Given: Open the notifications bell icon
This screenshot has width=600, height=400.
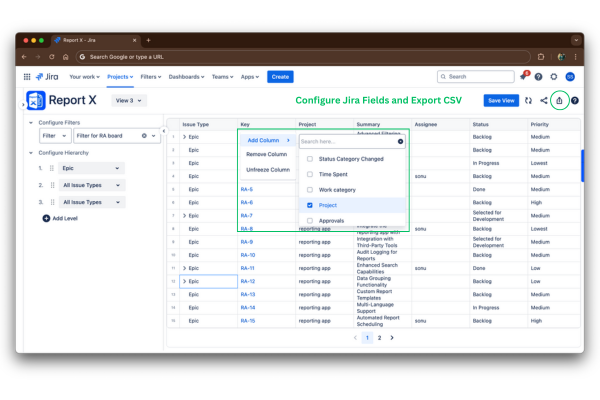Looking at the screenshot, I should click(523, 77).
